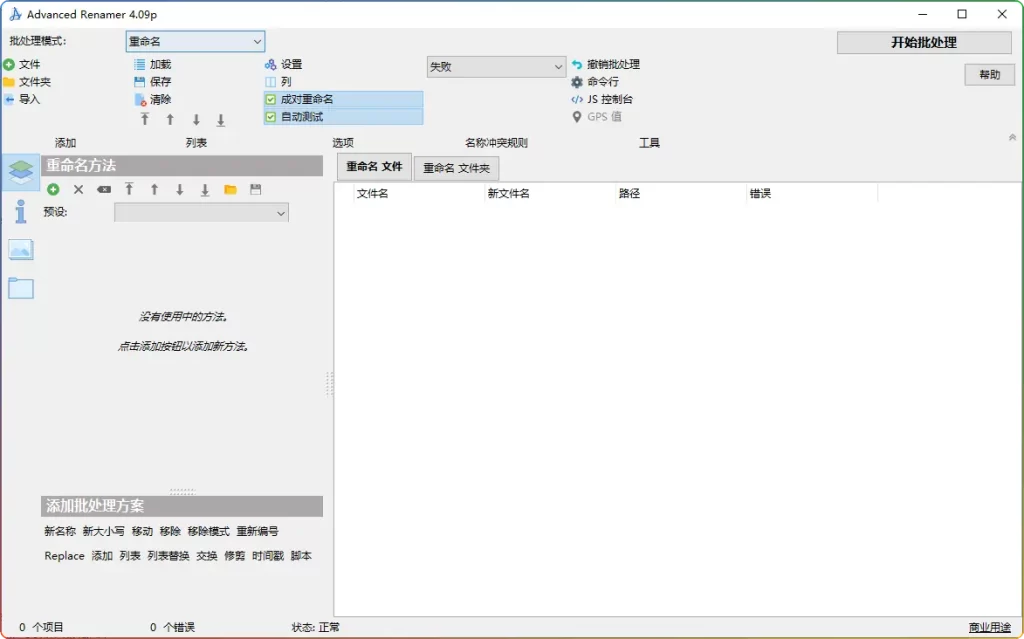Switch to the Rename Folders tab (重命名 文件夹)
This screenshot has width=1024, height=639.
click(x=456, y=168)
